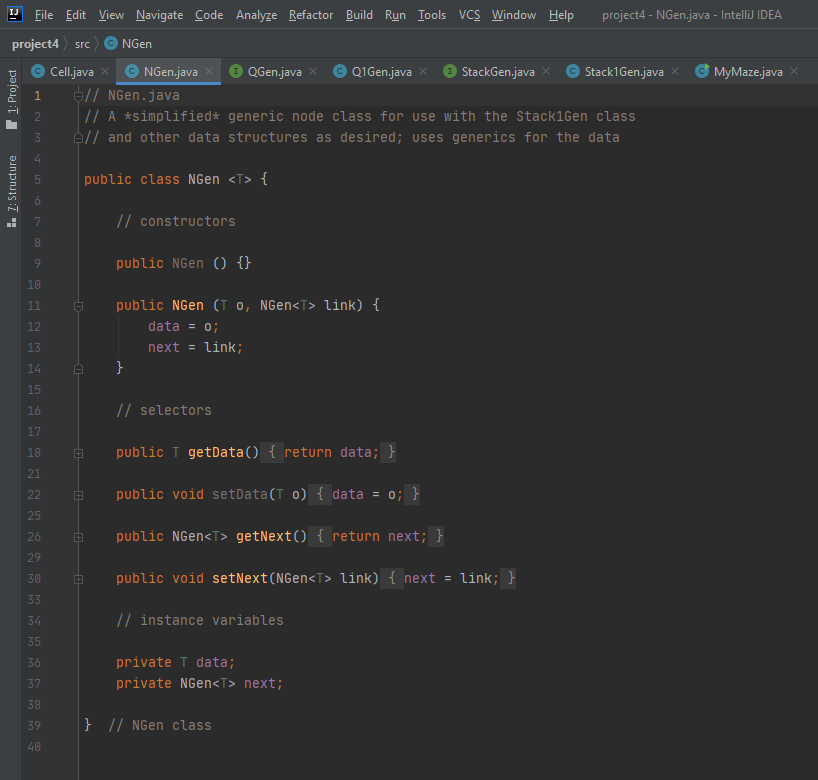This screenshot has height=780, width=818.
Task: Click the '// selectors' comment
Action: [164, 411]
